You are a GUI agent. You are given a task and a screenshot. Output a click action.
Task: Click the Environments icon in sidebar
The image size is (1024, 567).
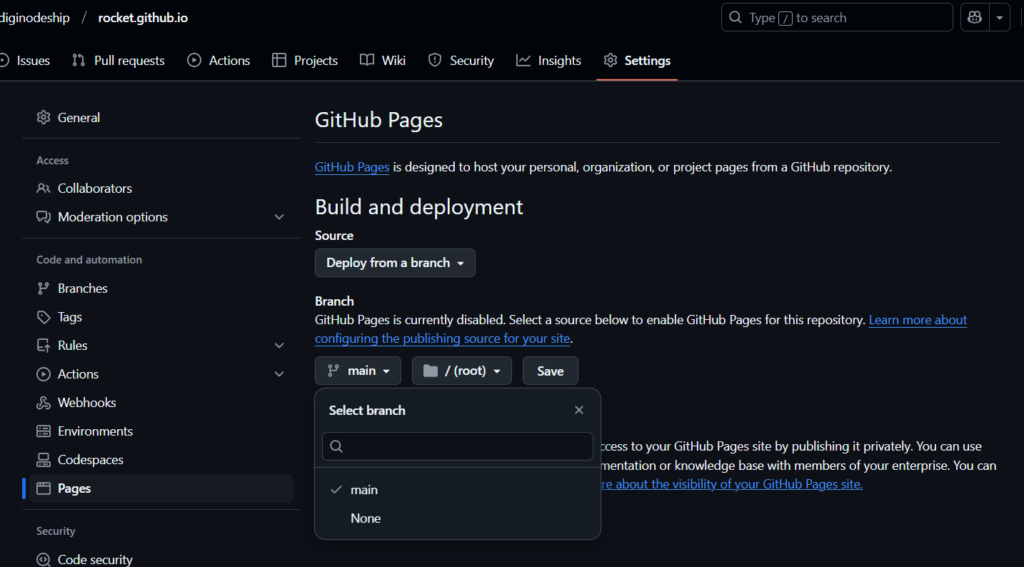pos(43,431)
